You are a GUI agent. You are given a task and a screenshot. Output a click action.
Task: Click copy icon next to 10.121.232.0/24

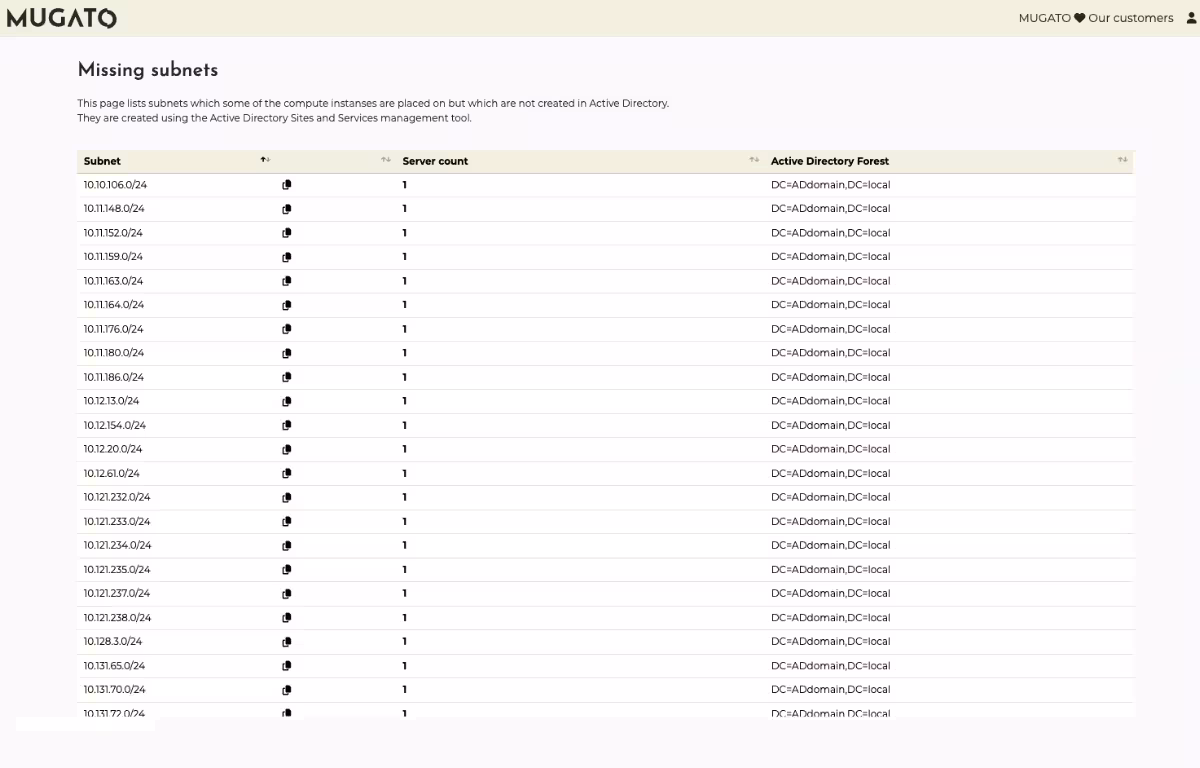(x=287, y=498)
